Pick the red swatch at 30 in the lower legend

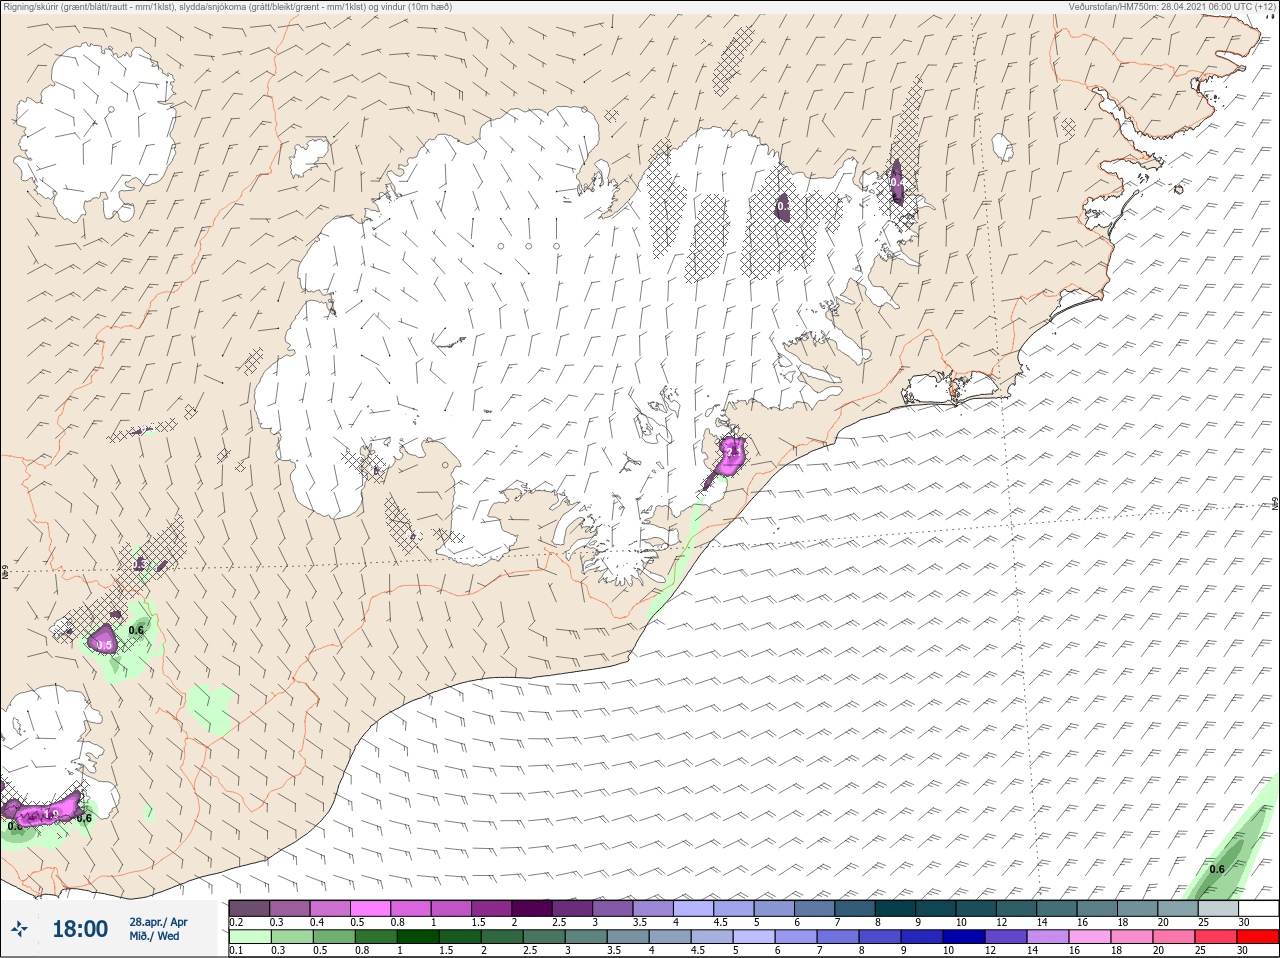click(1258, 937)
